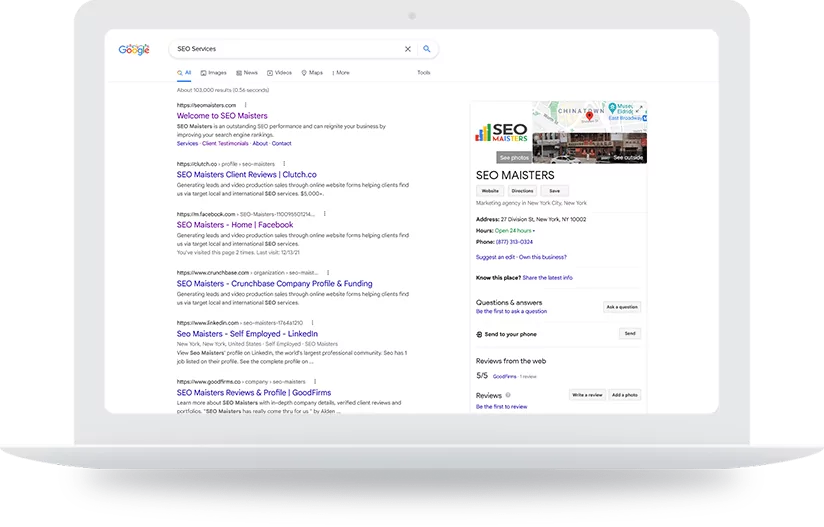Click Share the latest info link
The height and width of the screenshot is (527, 824).
pyautogui.click(x=548, y=278)
